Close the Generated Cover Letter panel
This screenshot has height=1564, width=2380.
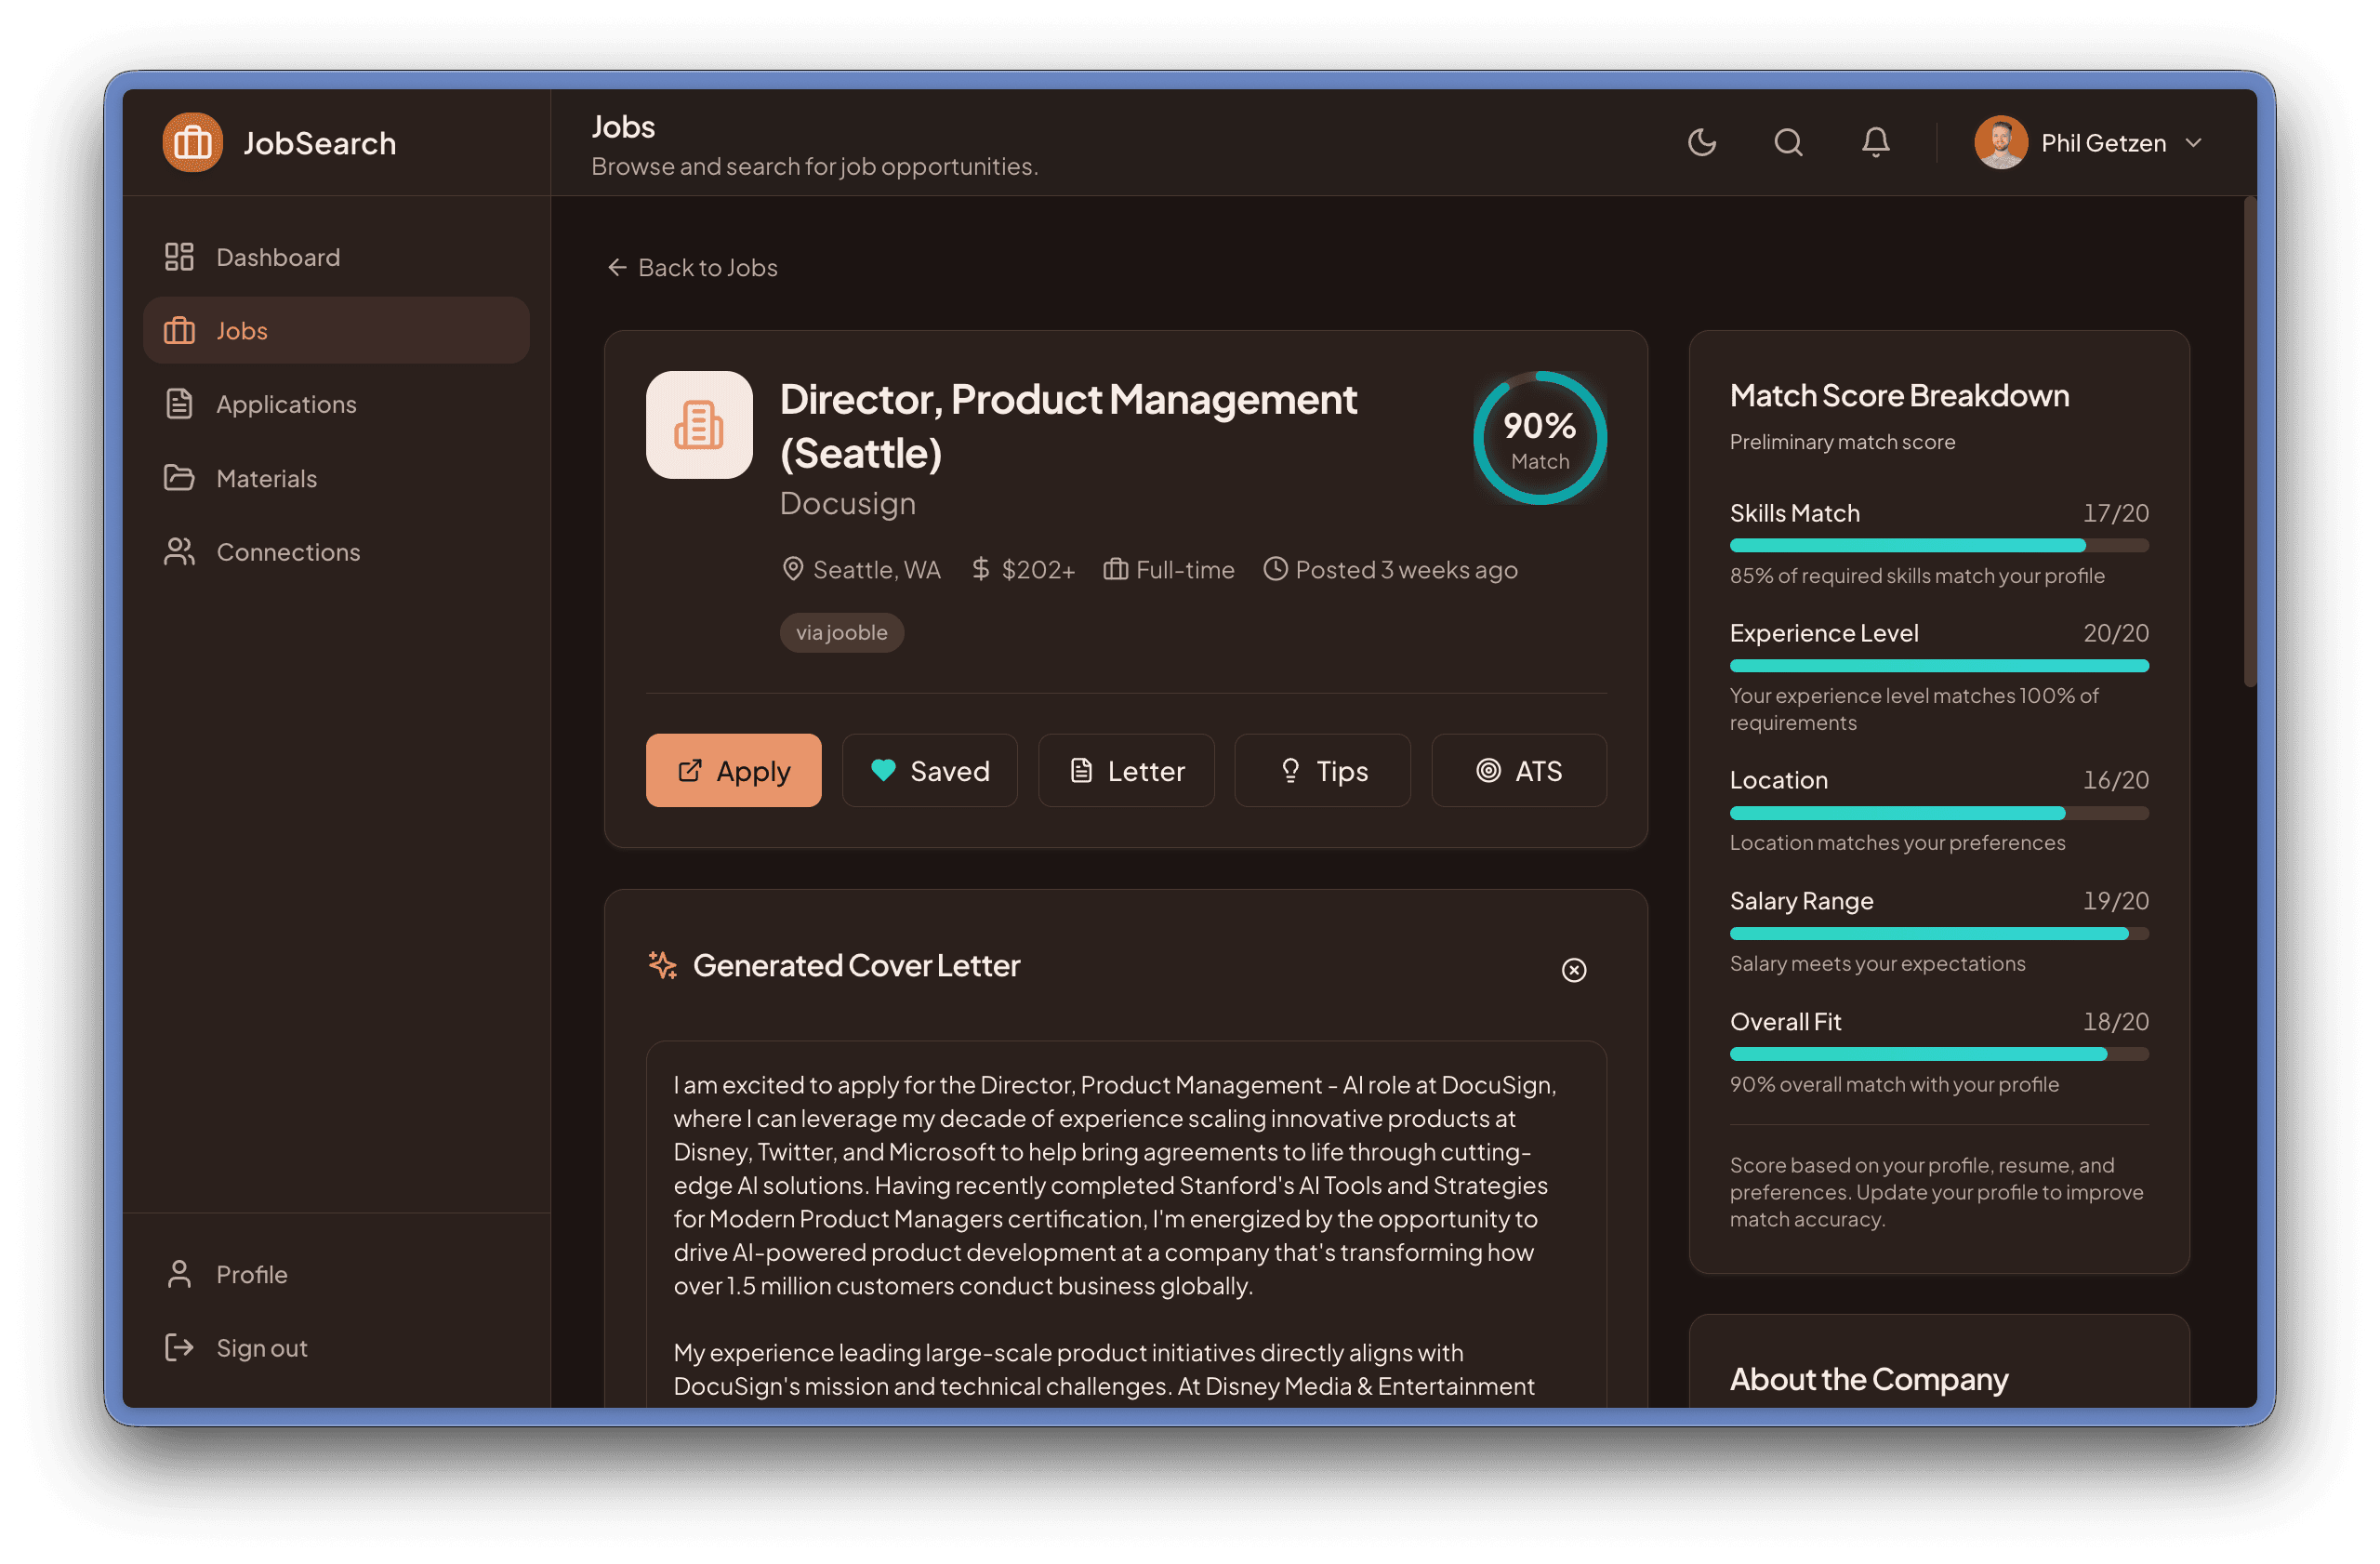pyautogui.click(x=1574, y=970)
